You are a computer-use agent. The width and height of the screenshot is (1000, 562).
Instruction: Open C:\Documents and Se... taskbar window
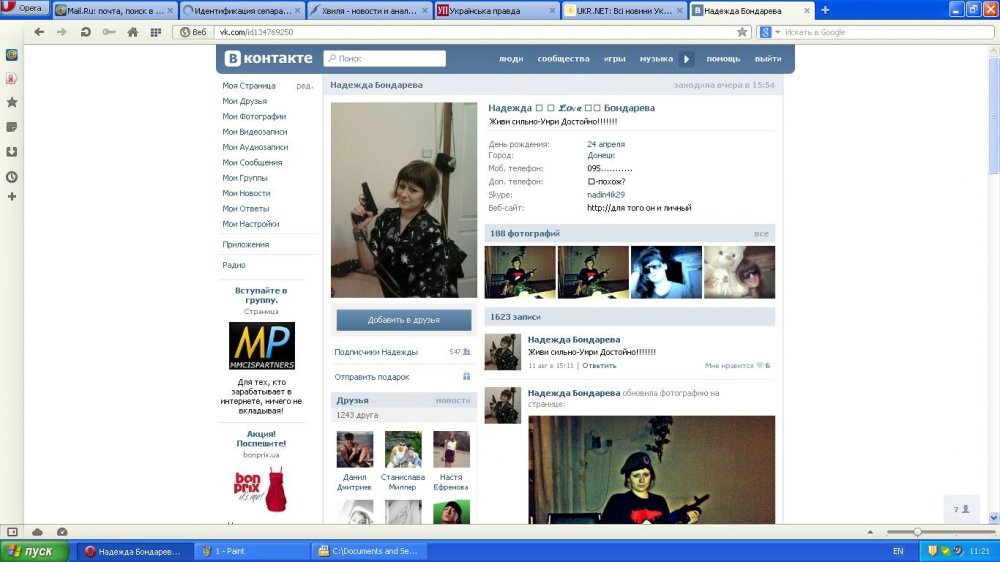[x=368, y=551]
